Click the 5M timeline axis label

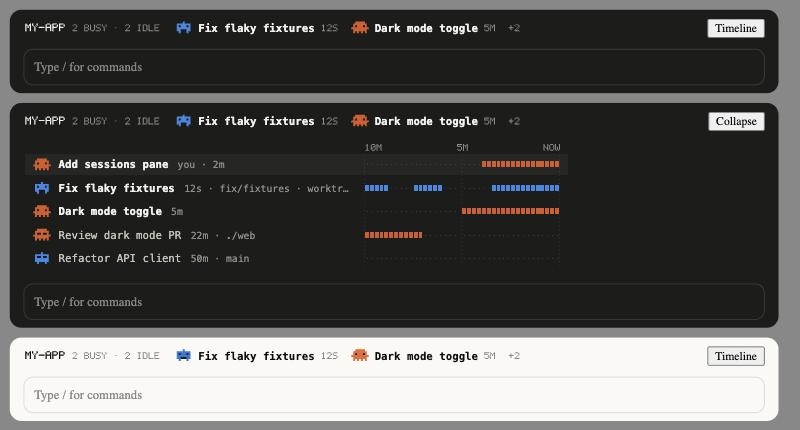point(462,147)
